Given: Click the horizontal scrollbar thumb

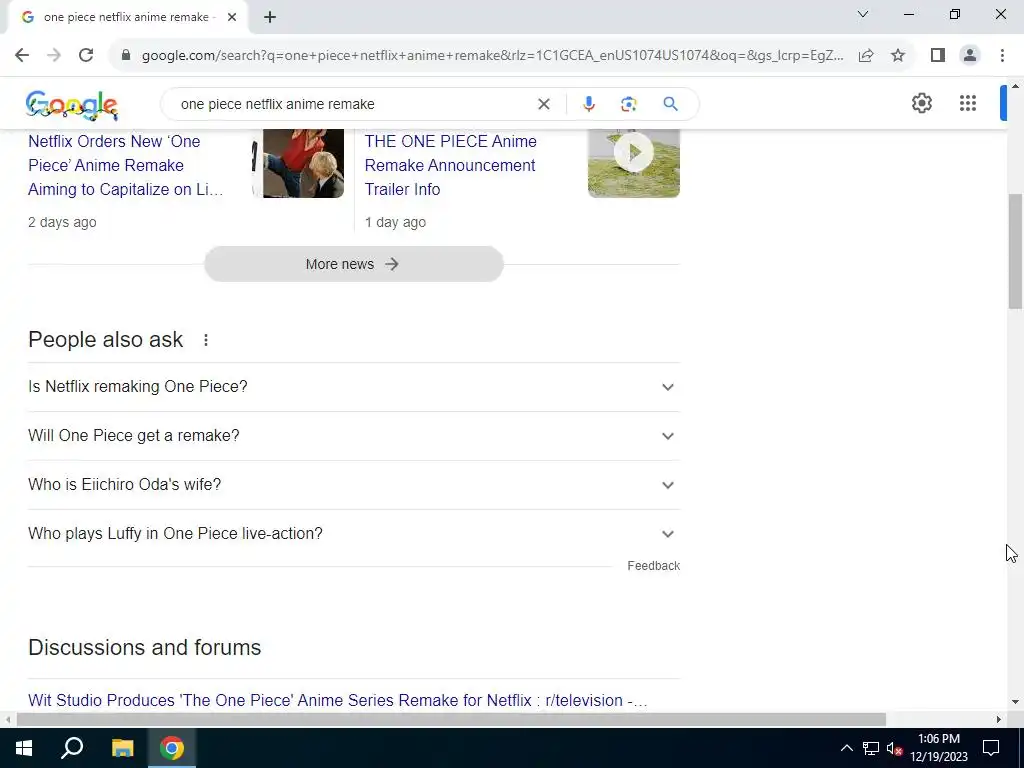Looking at the screenshot, I should (x=451, y=720).
